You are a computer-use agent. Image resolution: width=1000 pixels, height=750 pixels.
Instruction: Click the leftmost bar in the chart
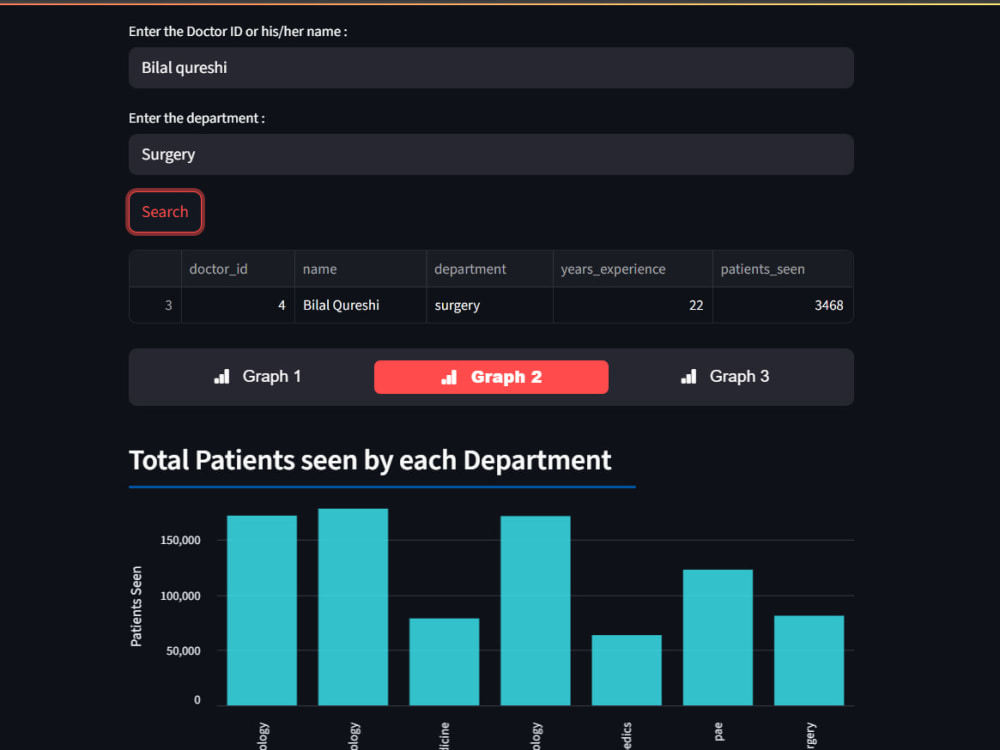click(x=261, y=610)
